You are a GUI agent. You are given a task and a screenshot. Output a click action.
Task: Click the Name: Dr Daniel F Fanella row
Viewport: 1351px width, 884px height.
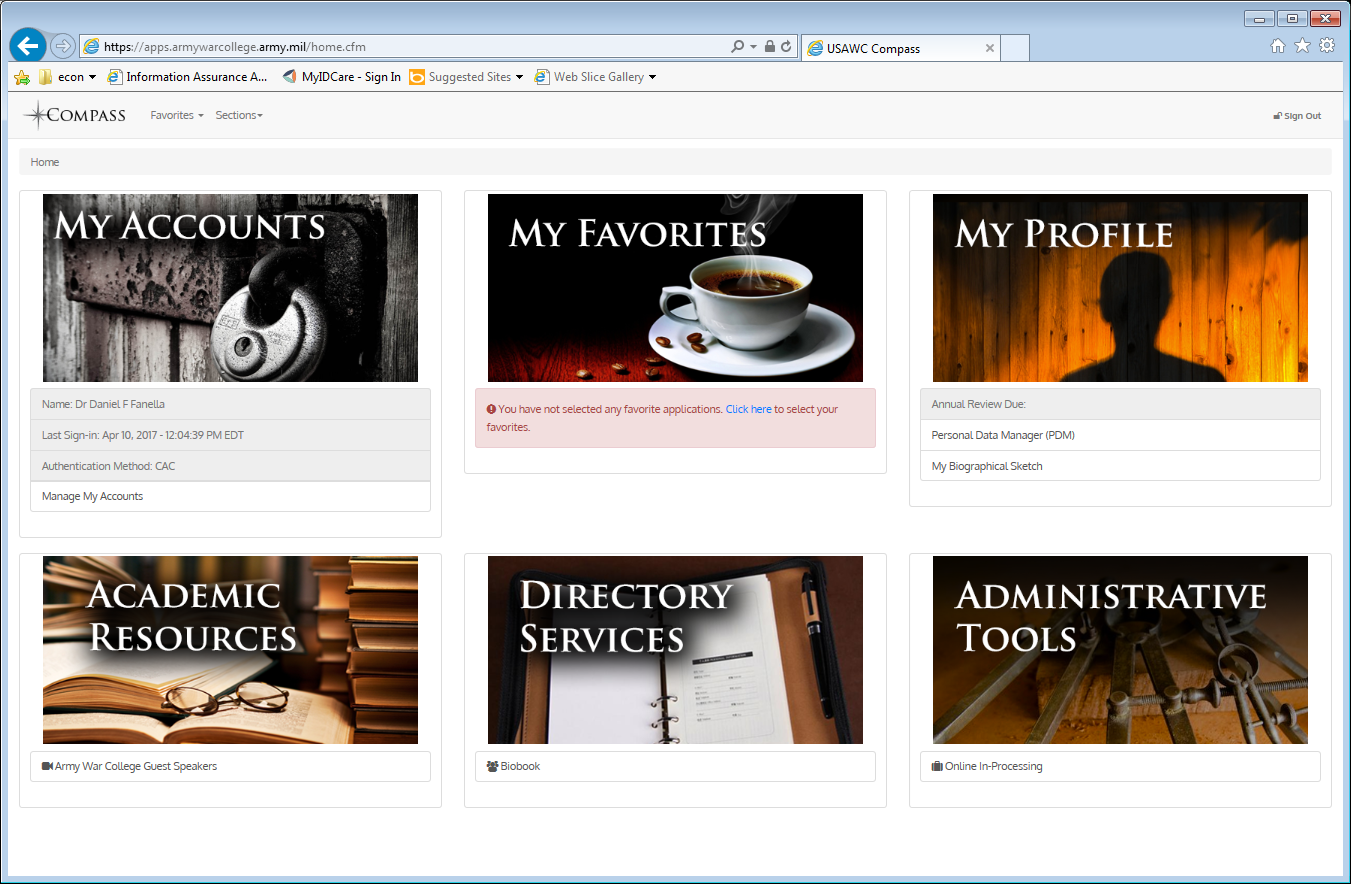[x=230, y=404]
